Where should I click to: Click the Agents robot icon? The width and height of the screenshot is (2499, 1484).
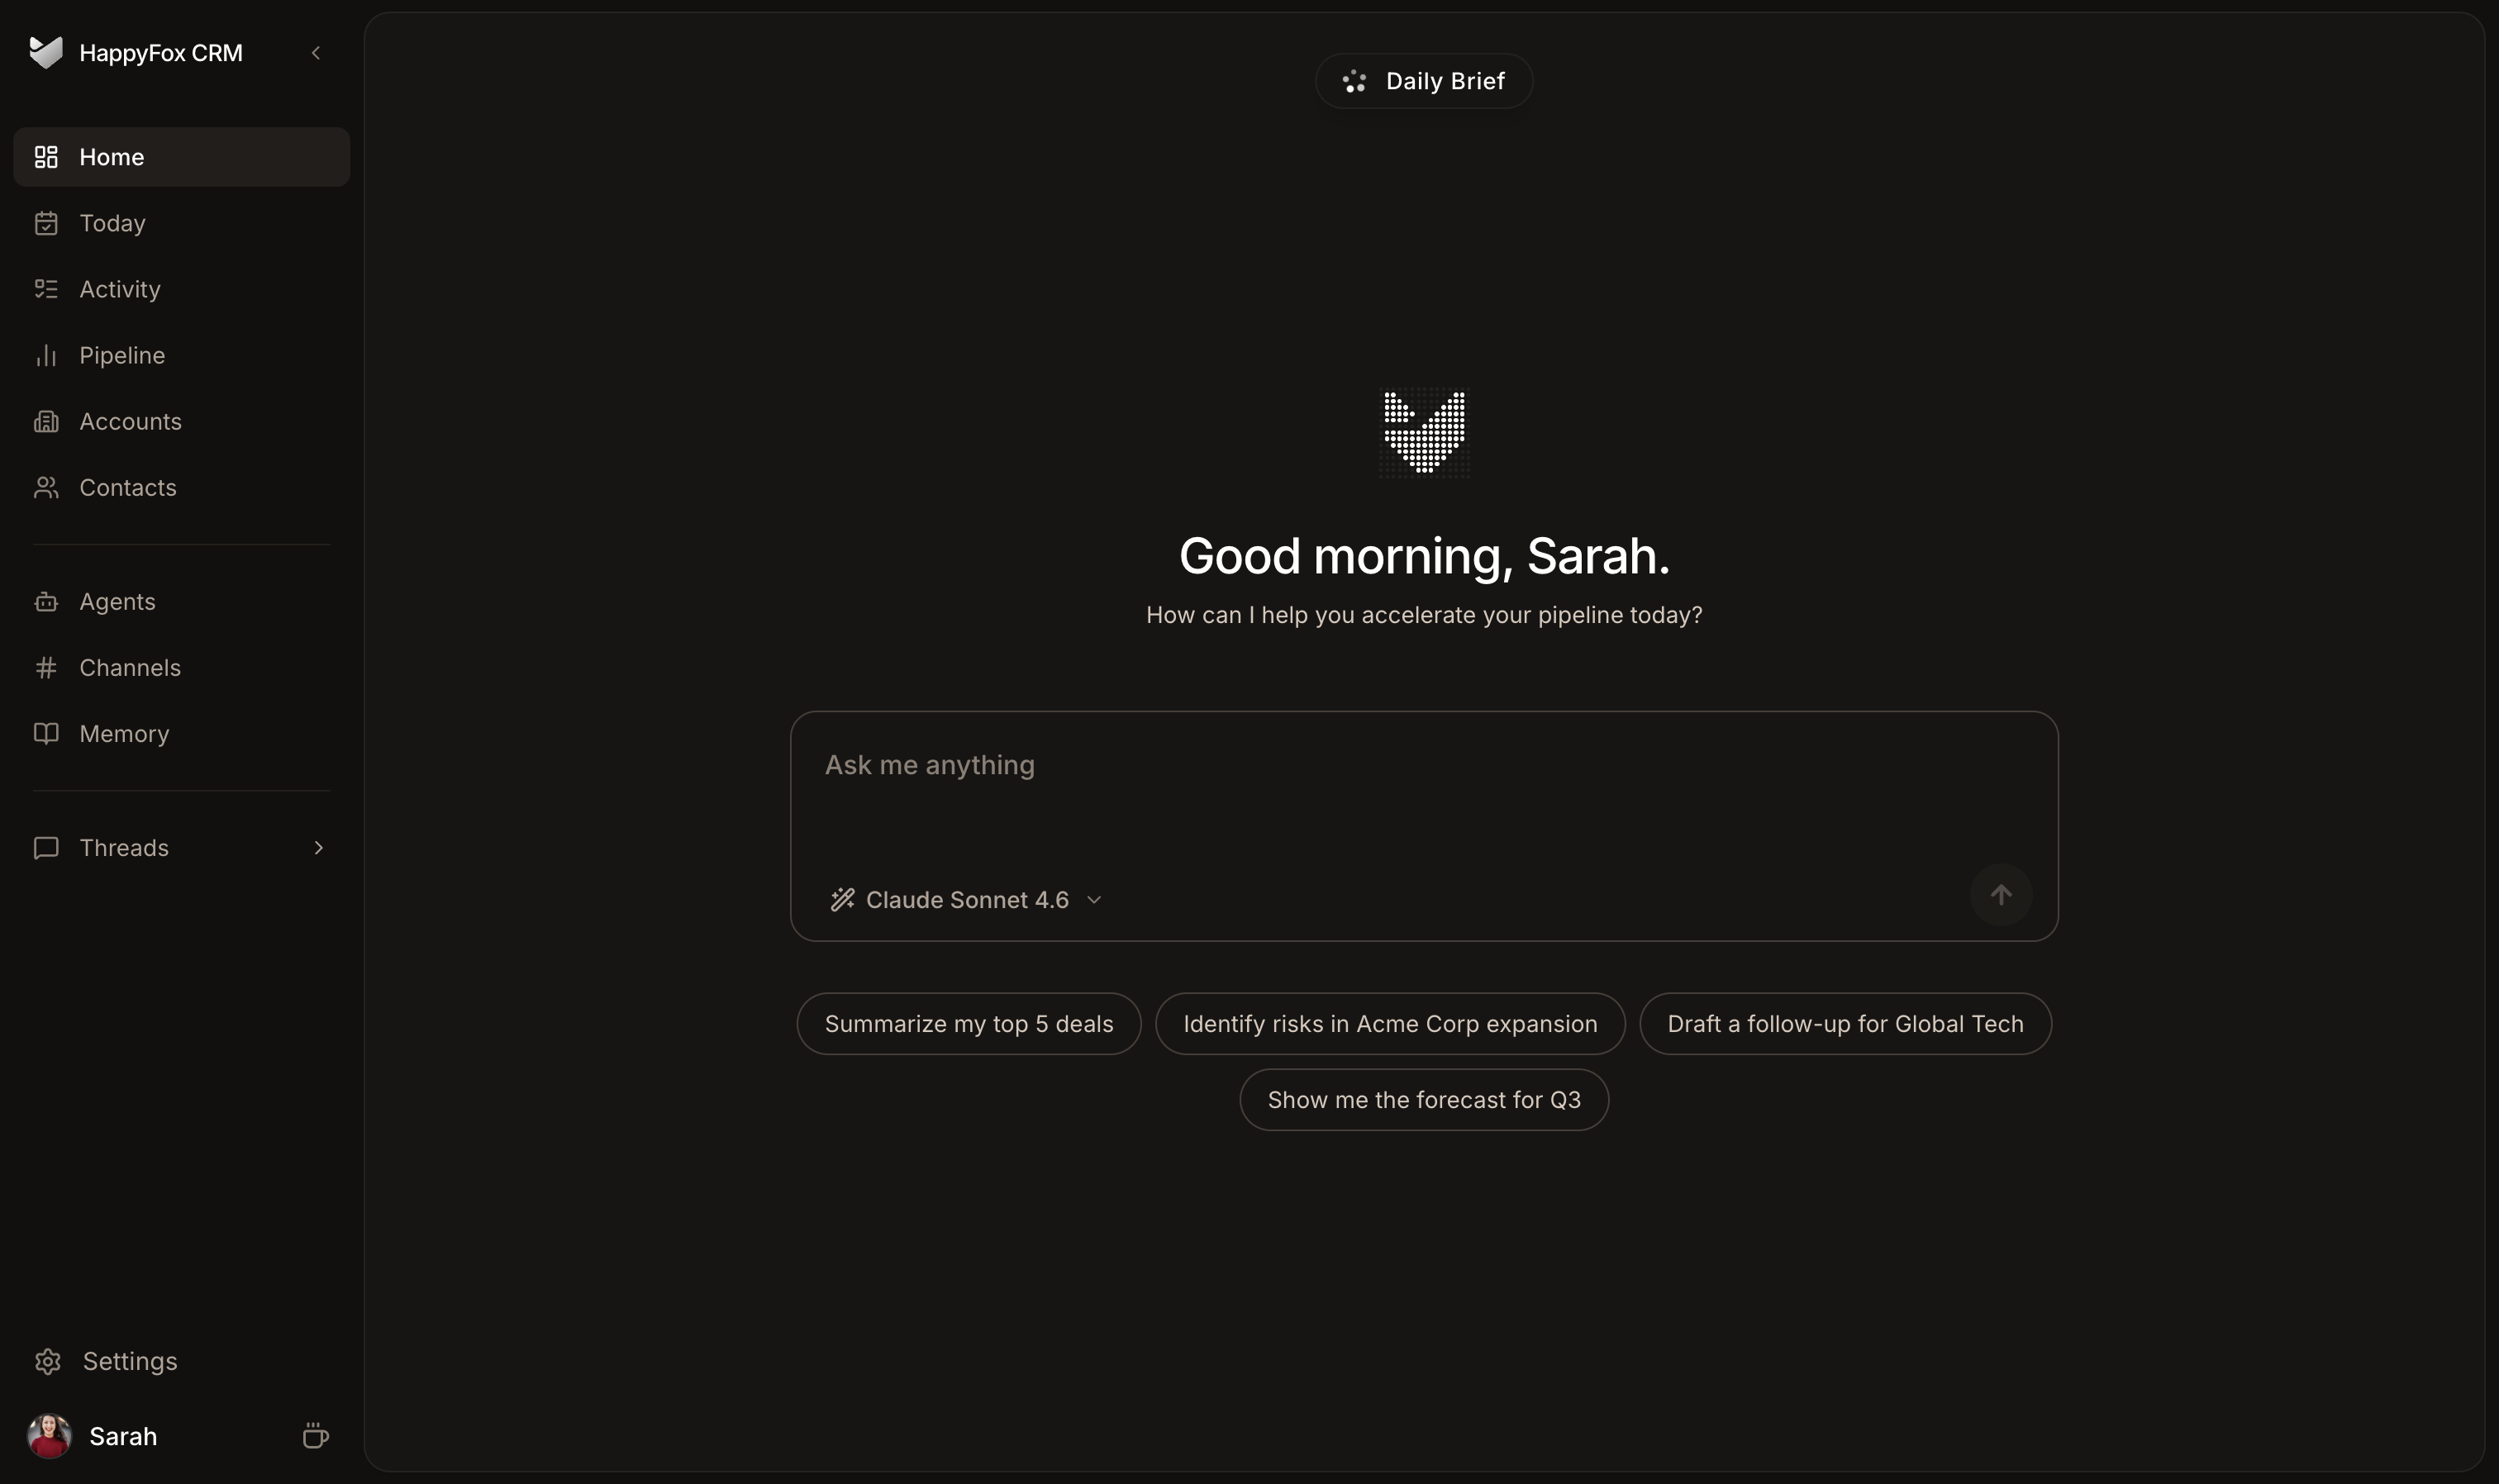(46, 601)
